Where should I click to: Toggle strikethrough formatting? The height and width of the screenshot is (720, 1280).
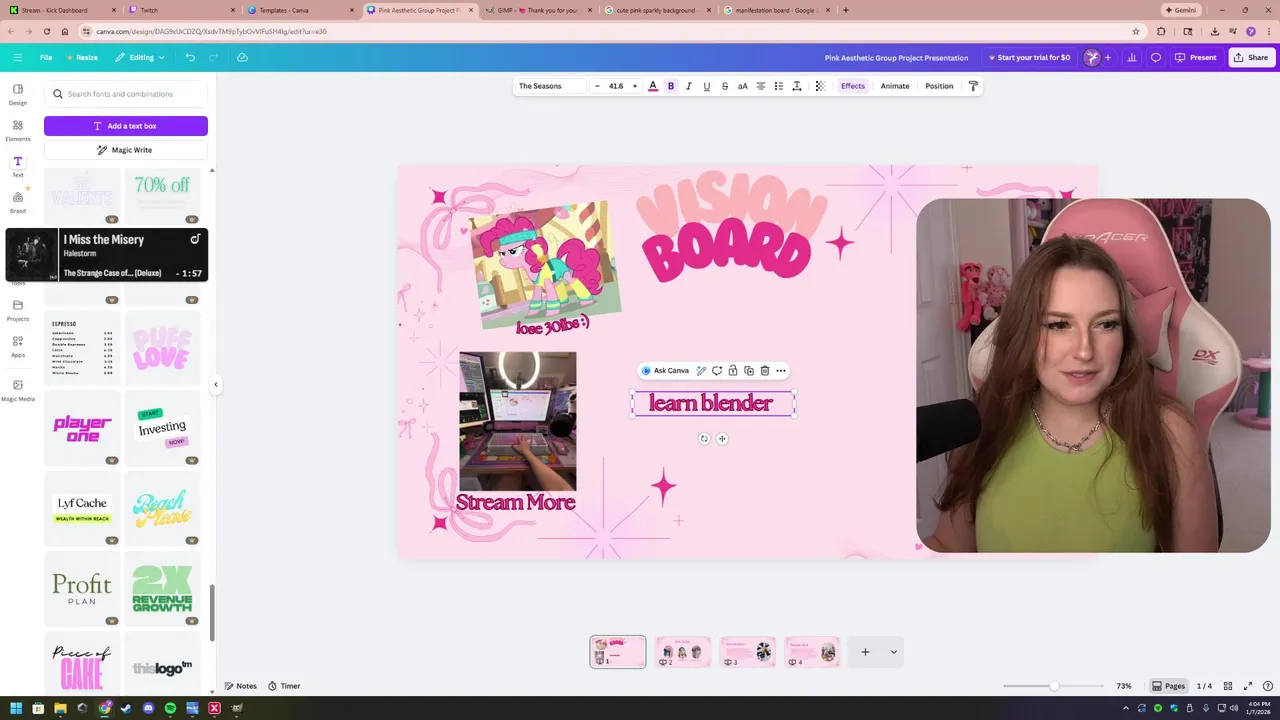(x=724, y=86)
